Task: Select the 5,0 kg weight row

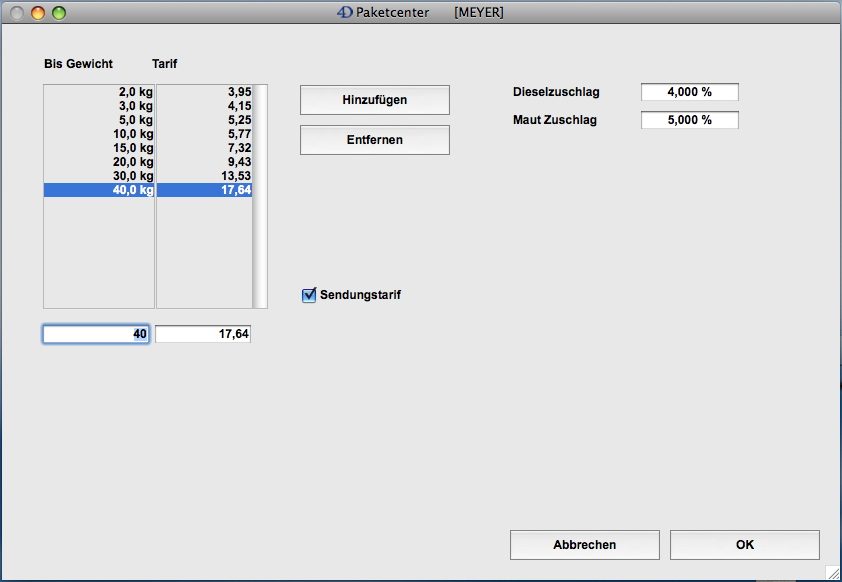Action: click(99, 119)
